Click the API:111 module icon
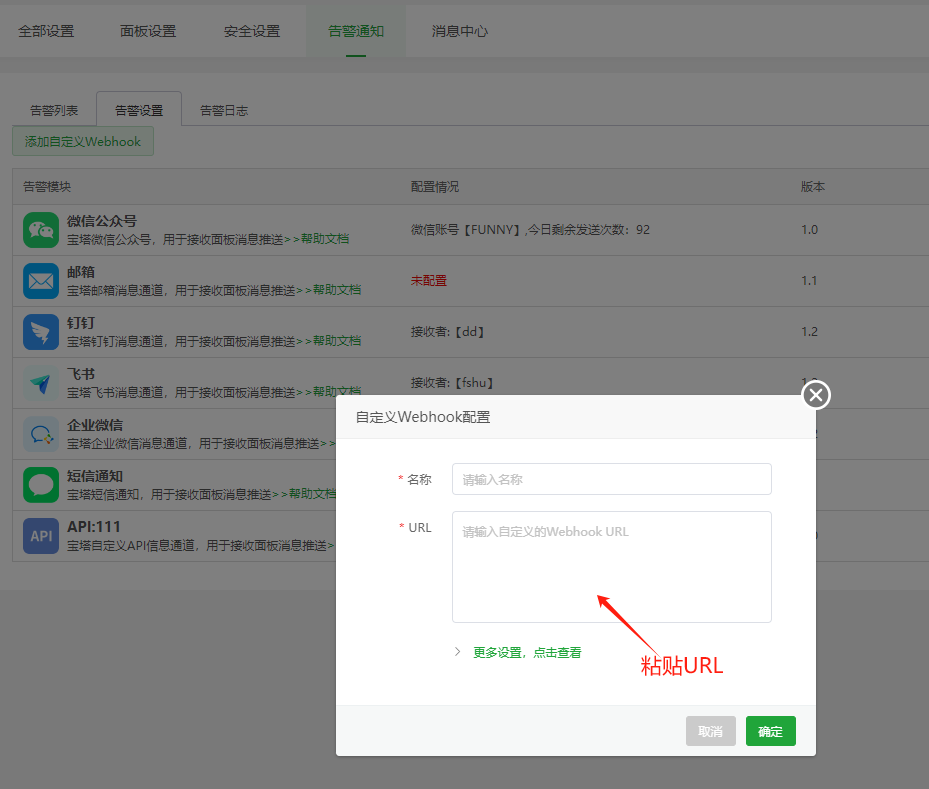 pos(41,535)
